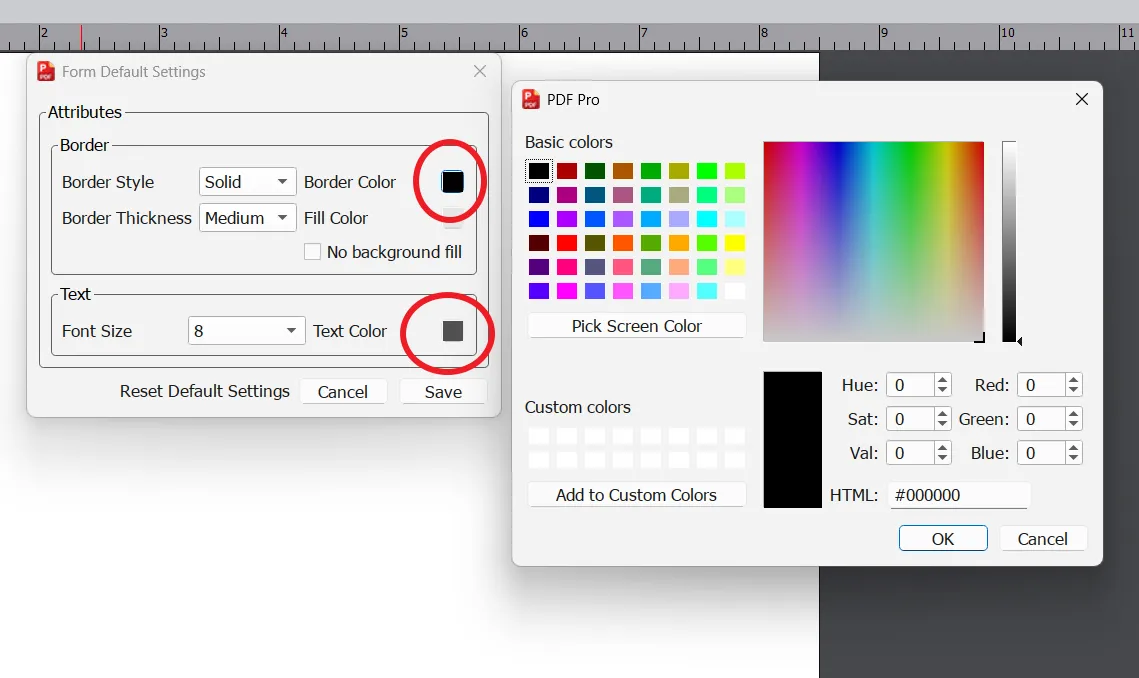
Task: Confirm the color with OK
Action: [943, 538]
